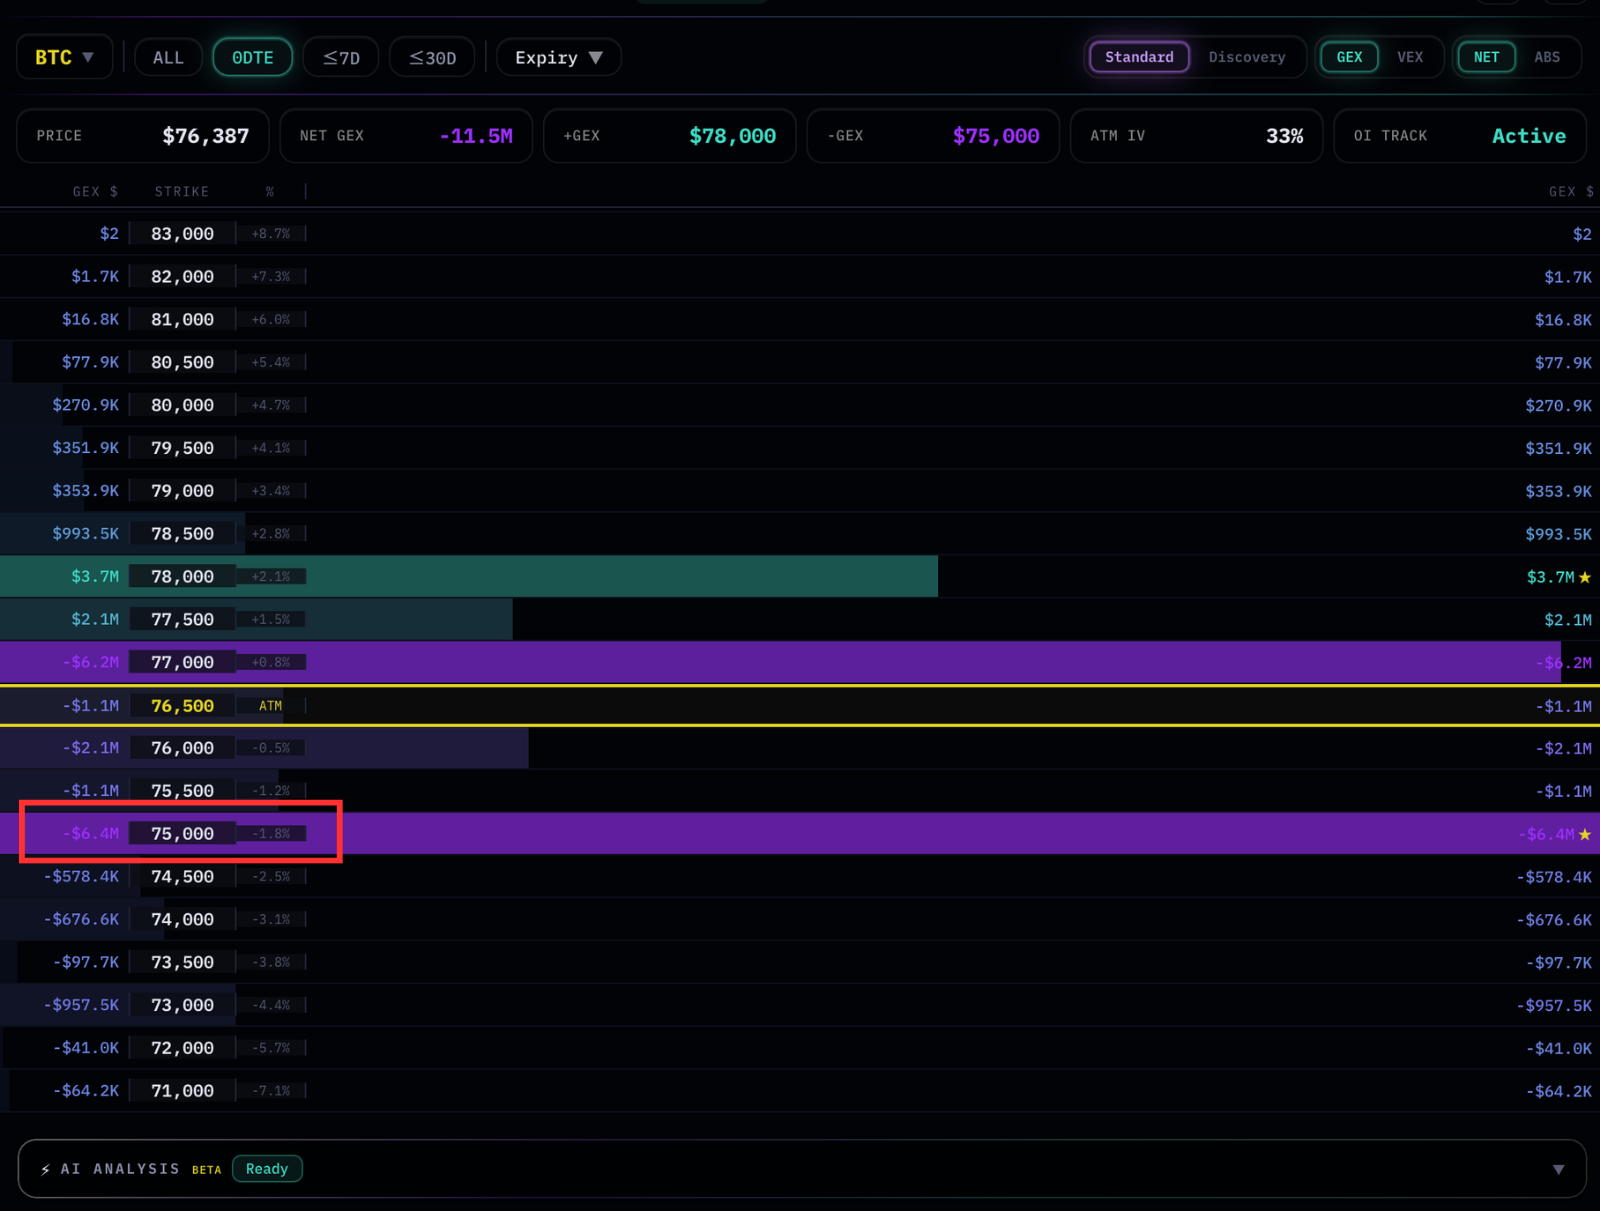Click the STRIKE column header
The width and height of the screenshot is (1600, 1211).
pos(182,191)
